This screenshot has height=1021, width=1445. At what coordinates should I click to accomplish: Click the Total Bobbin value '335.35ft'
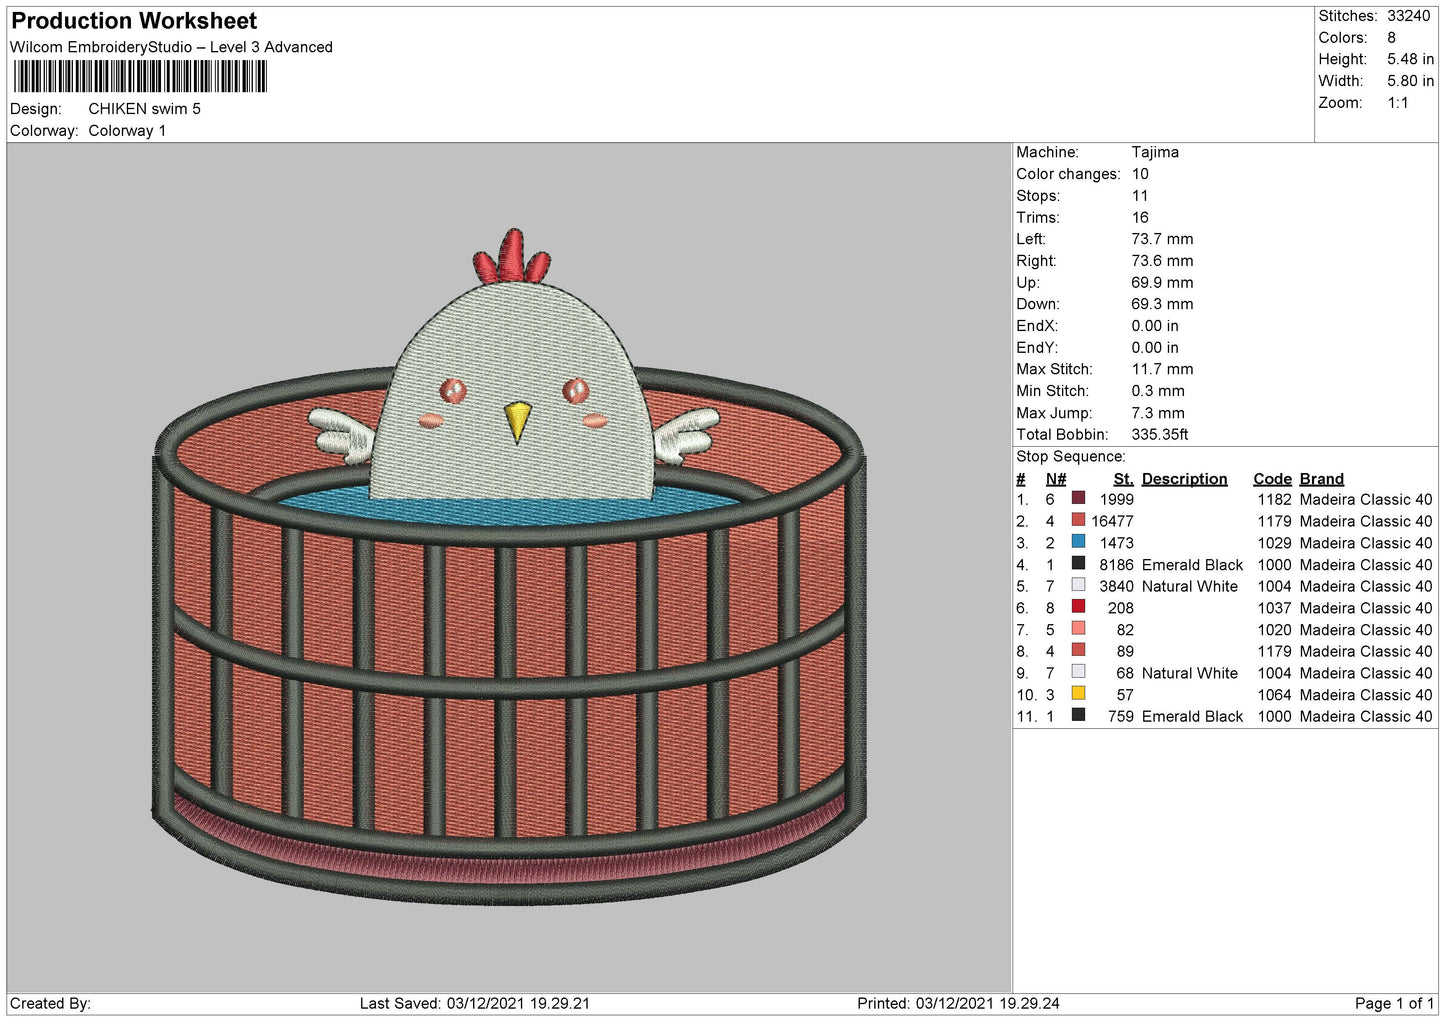click(1160, 435)
